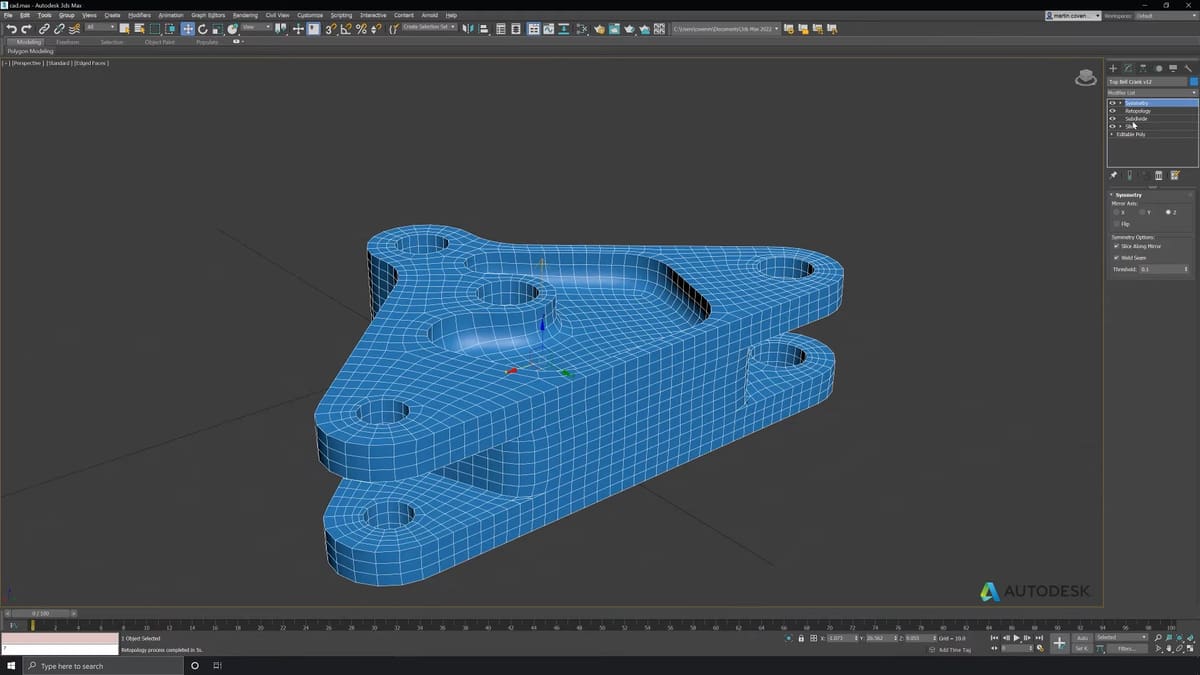Select the Rotate transform tool
The width and height of the screenshot is (1200, 675).
click(202, 29)
